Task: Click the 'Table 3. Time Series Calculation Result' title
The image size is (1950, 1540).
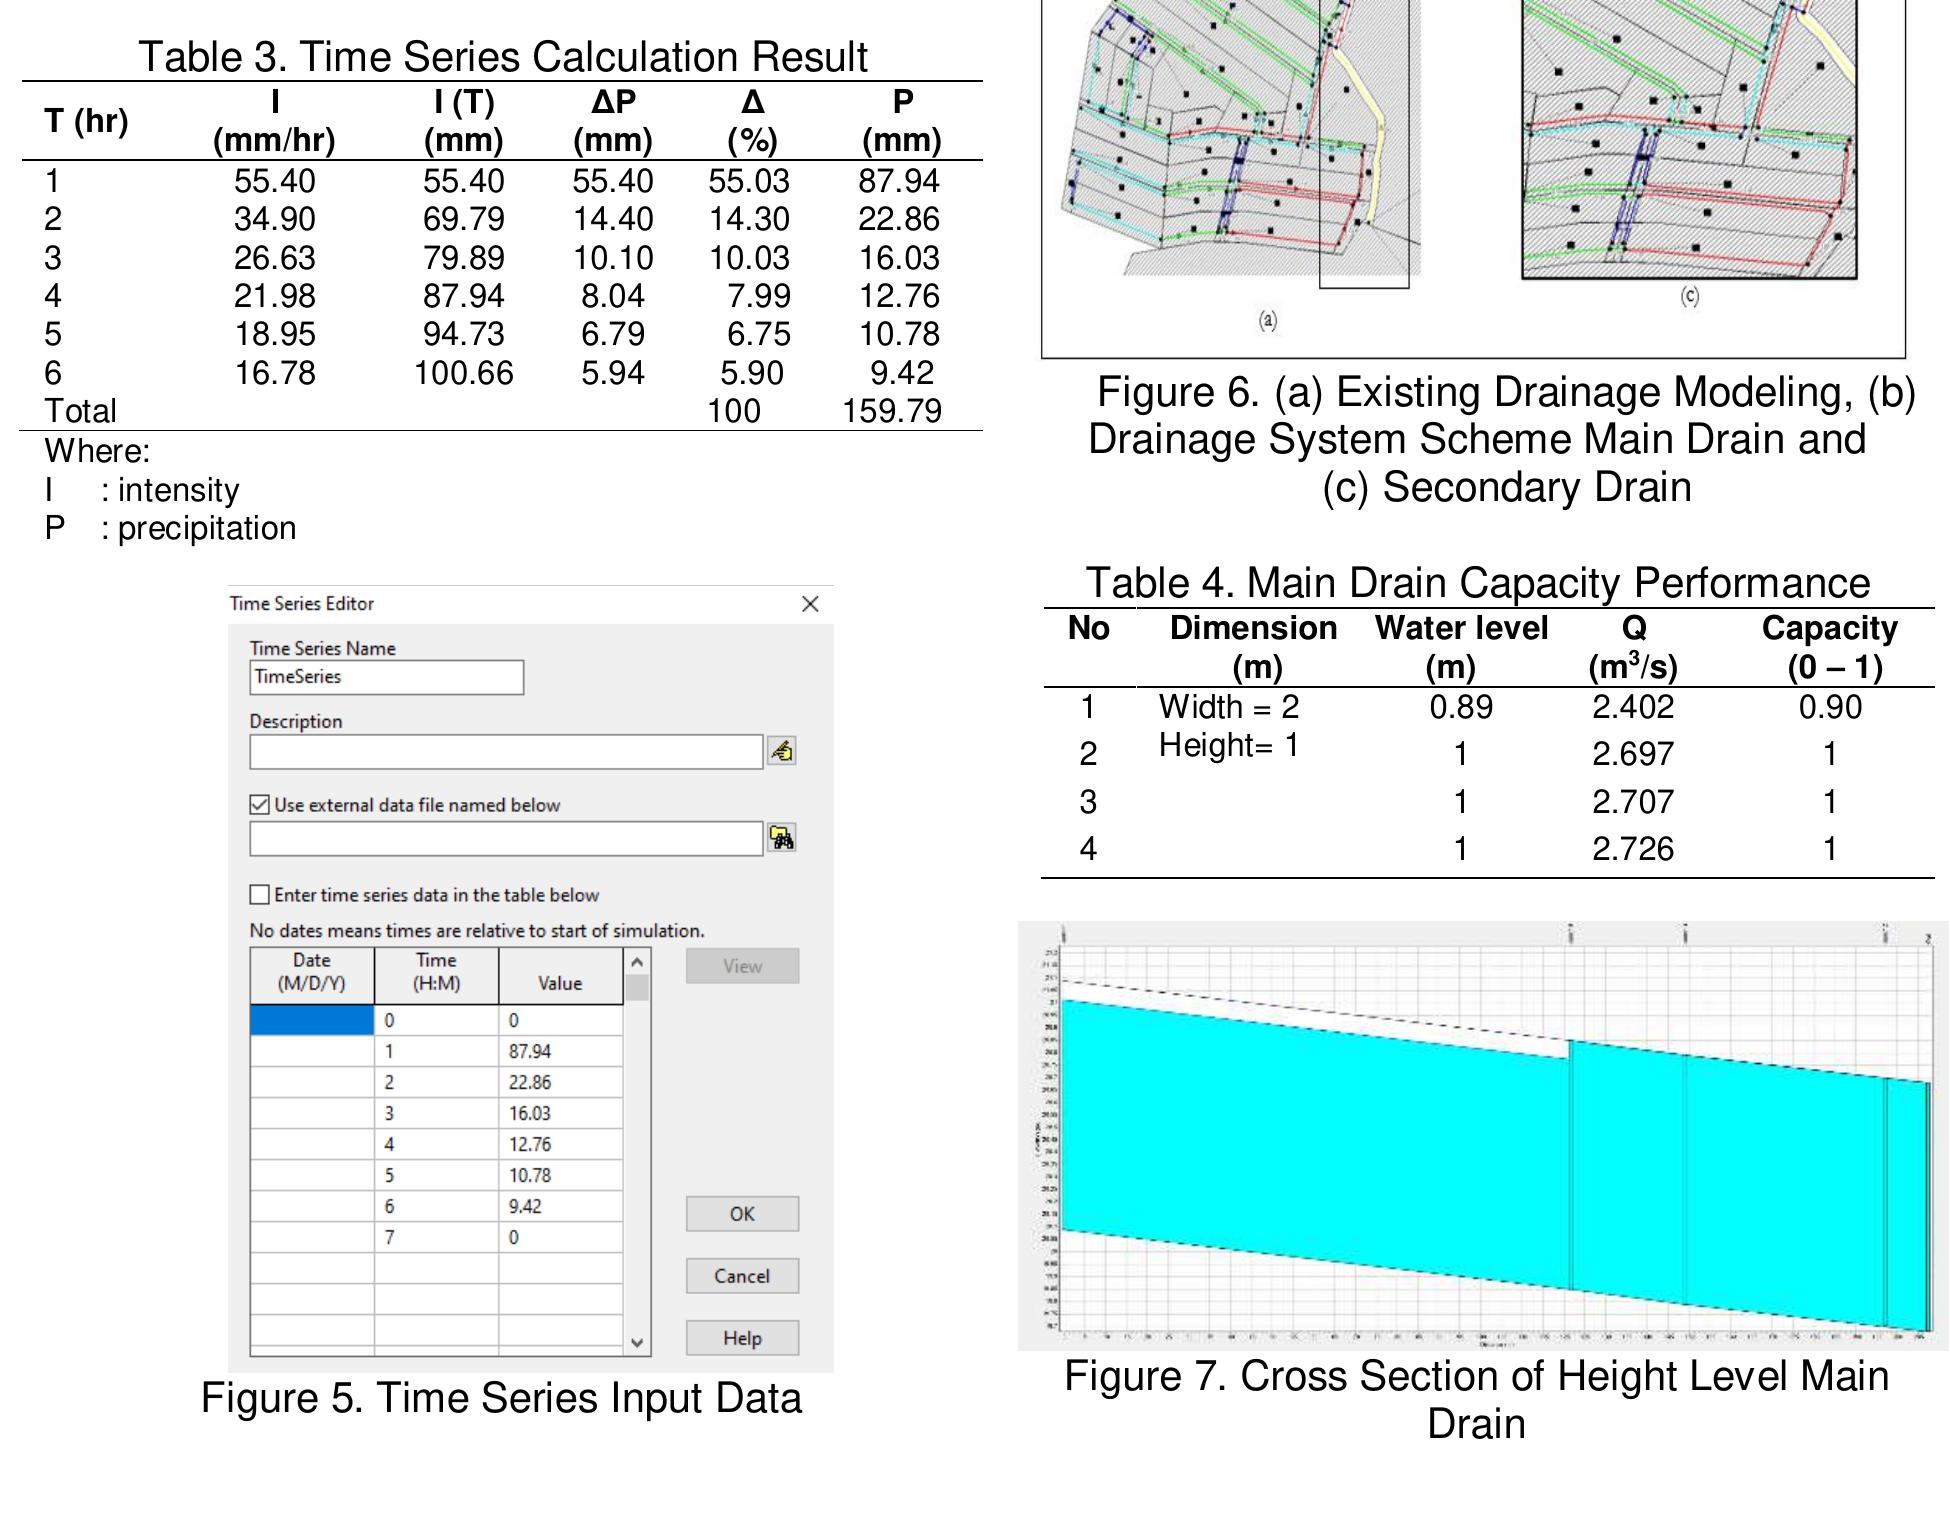Action: tap(503, 57)
